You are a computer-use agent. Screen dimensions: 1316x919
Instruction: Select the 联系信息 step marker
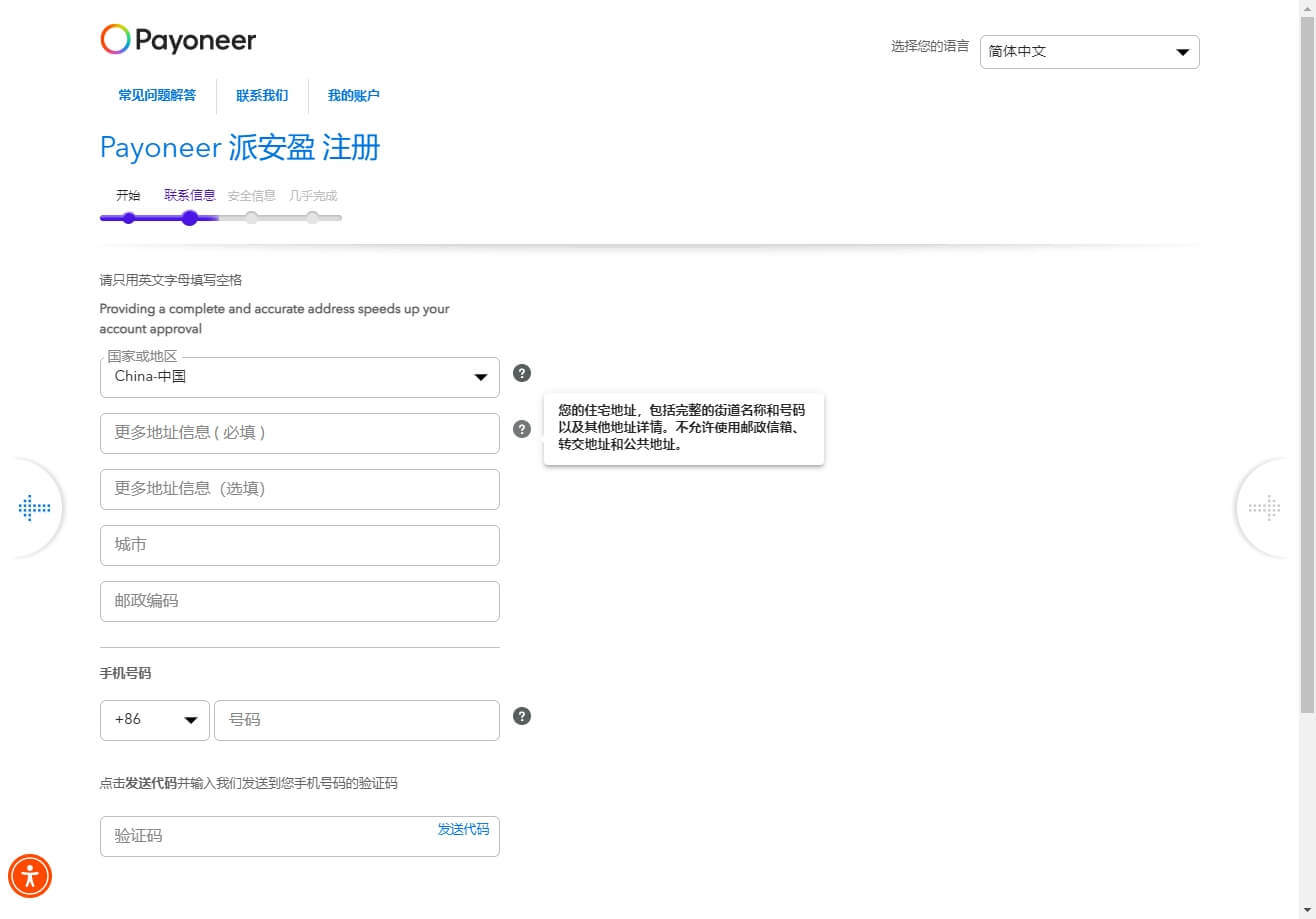click(x=190, y=217)
